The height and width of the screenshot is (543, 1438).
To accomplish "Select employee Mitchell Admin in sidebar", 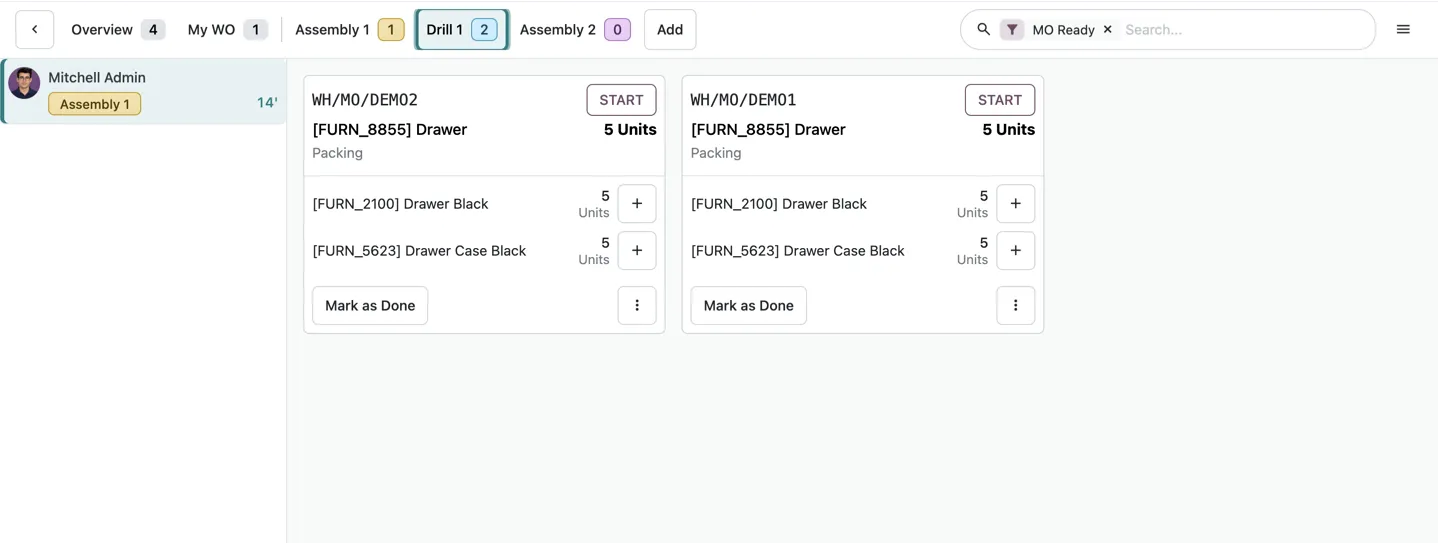I will coord(144,91).
